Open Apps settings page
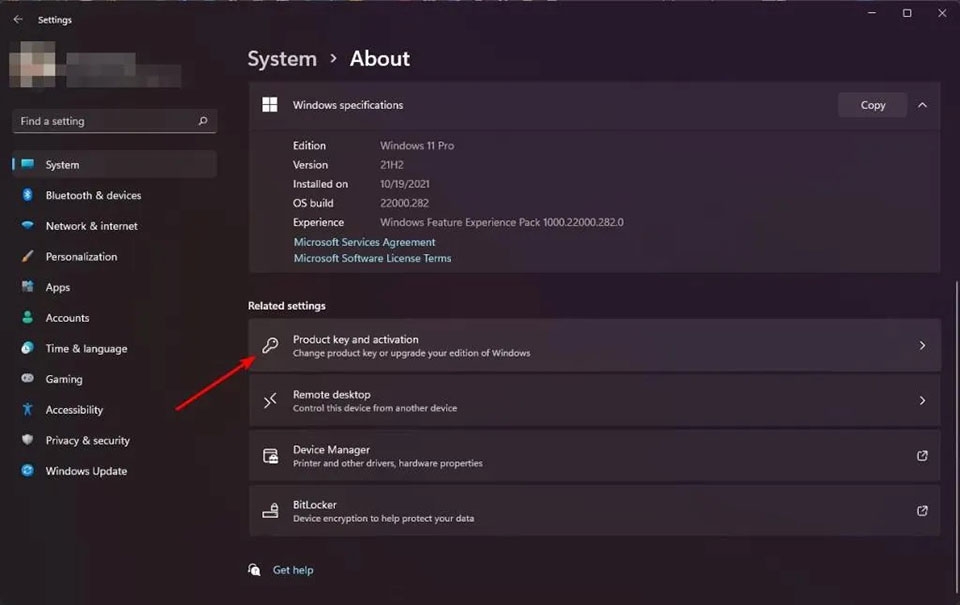This screenshot has height=605, width=960. pyautogui.click(x=114, y=287)
